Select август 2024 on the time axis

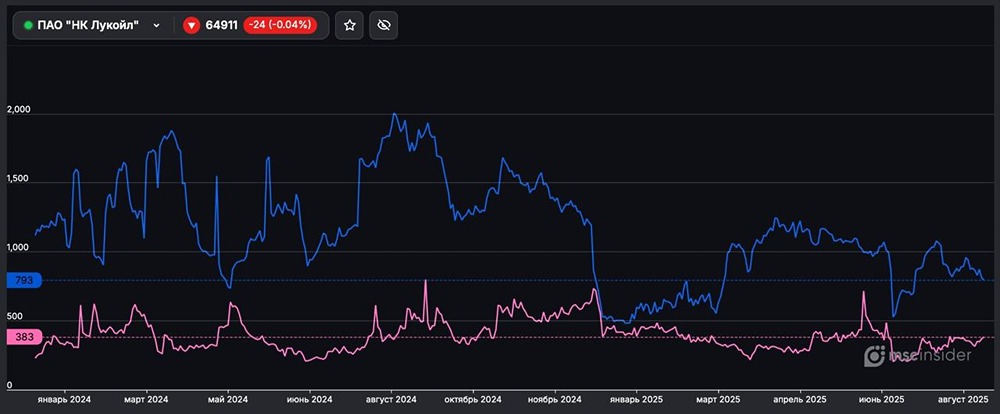[391, 398]
